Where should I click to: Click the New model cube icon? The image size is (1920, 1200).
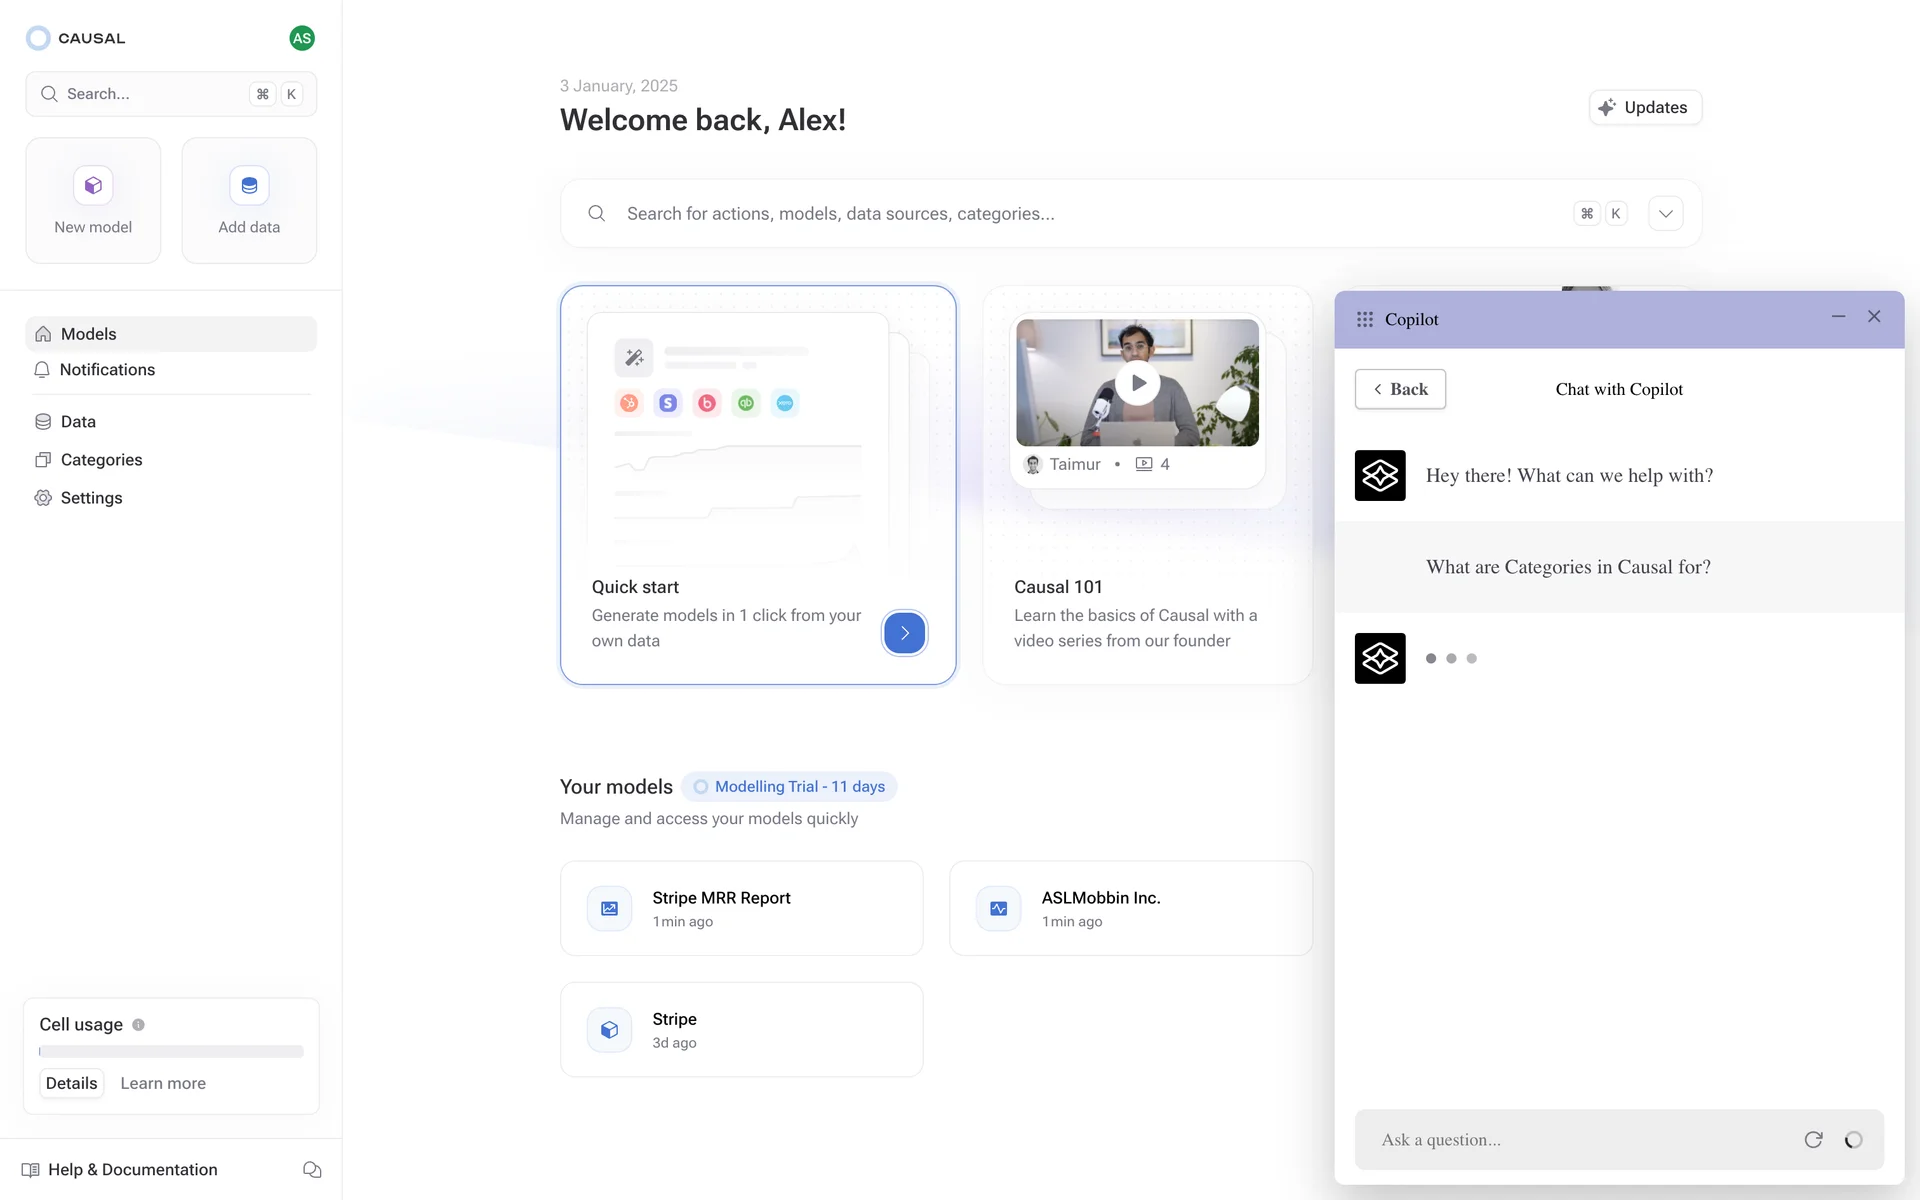[x=93, y=185]
